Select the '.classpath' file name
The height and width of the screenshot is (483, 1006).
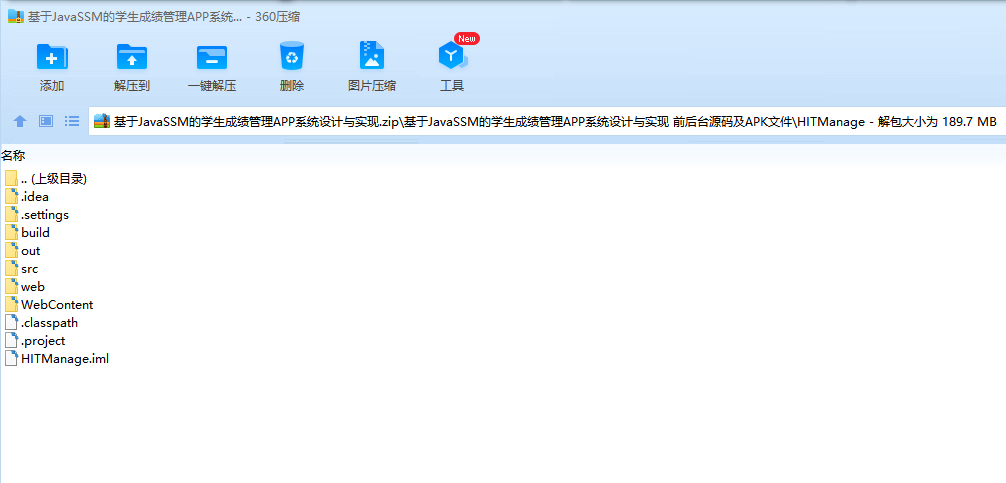pyautogui.click(x=49, y=323)
